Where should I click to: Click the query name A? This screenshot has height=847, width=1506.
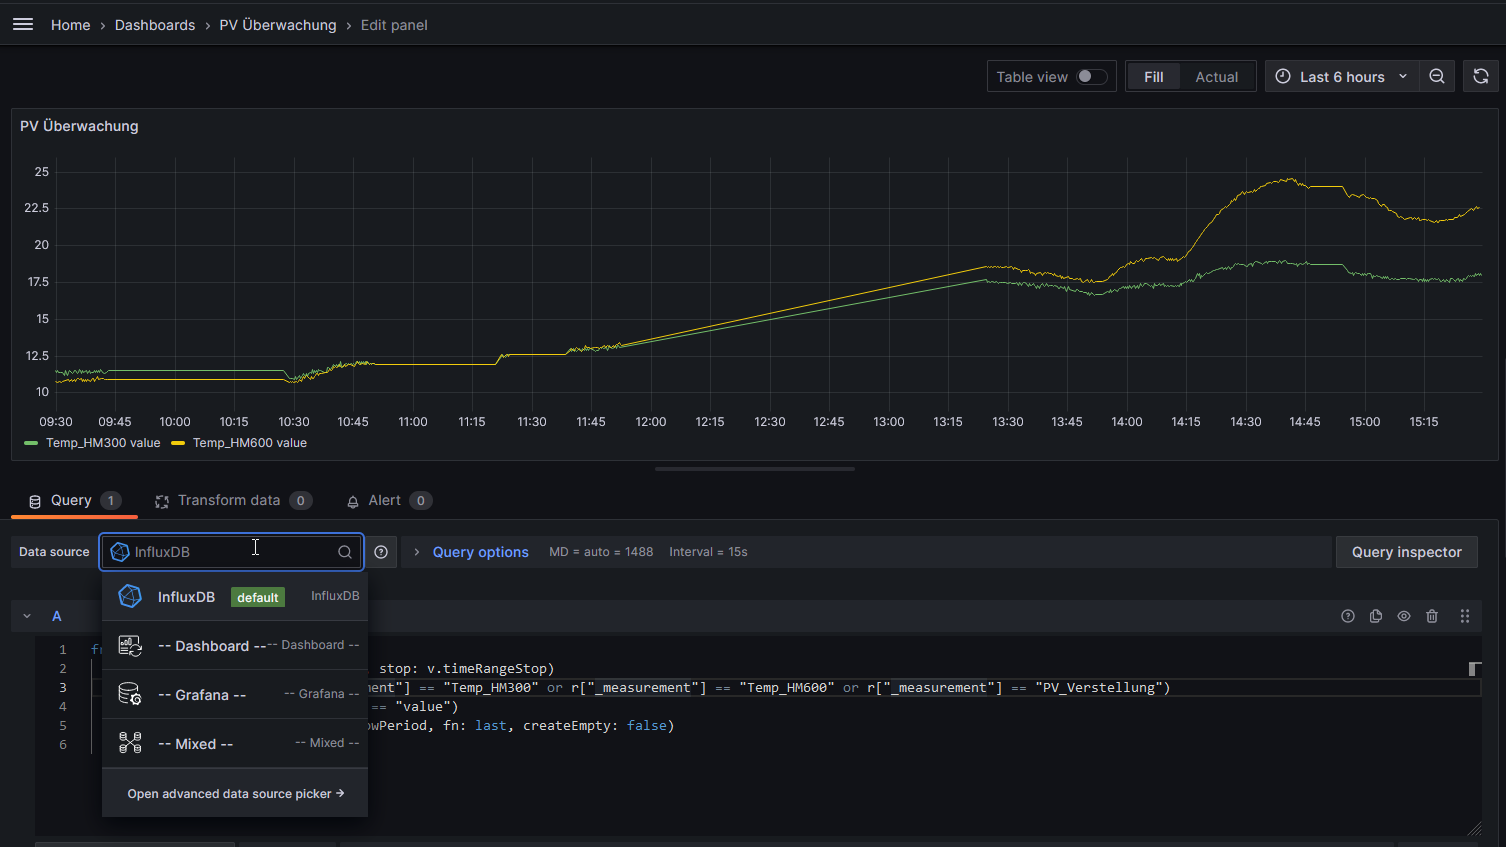(57, 616)
